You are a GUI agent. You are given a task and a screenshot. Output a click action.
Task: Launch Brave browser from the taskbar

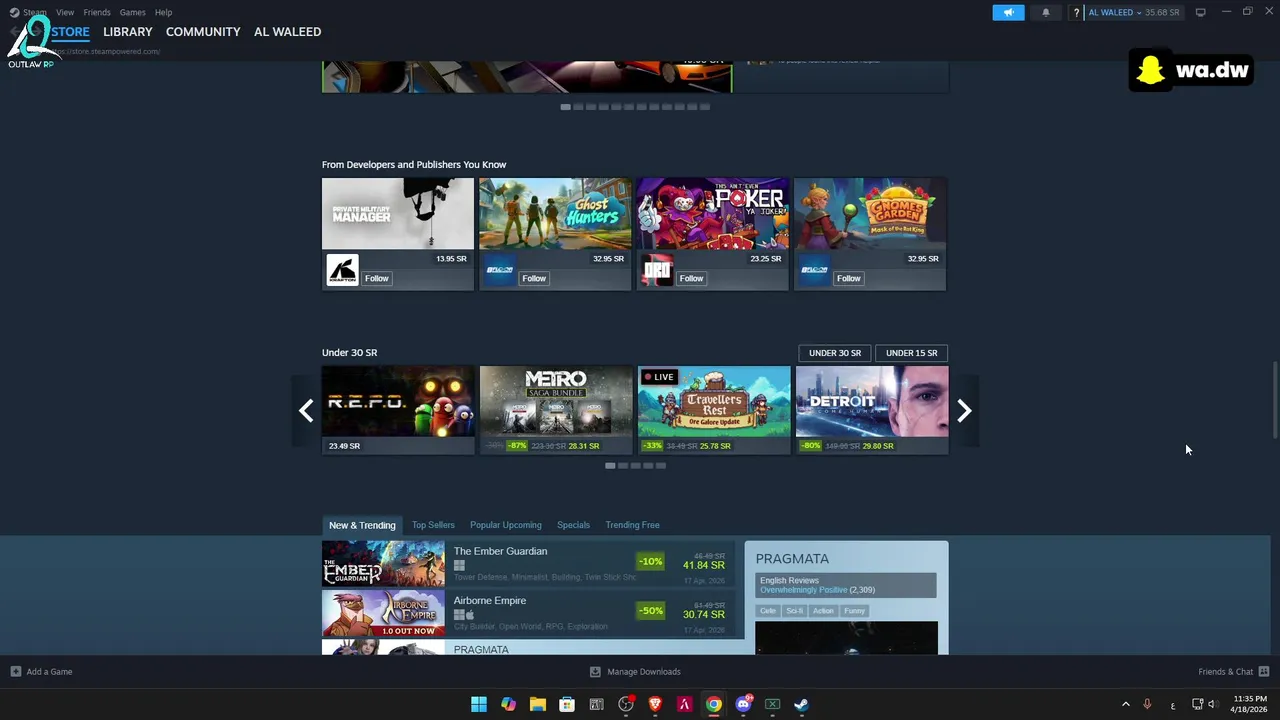click(x=655, y=704)
